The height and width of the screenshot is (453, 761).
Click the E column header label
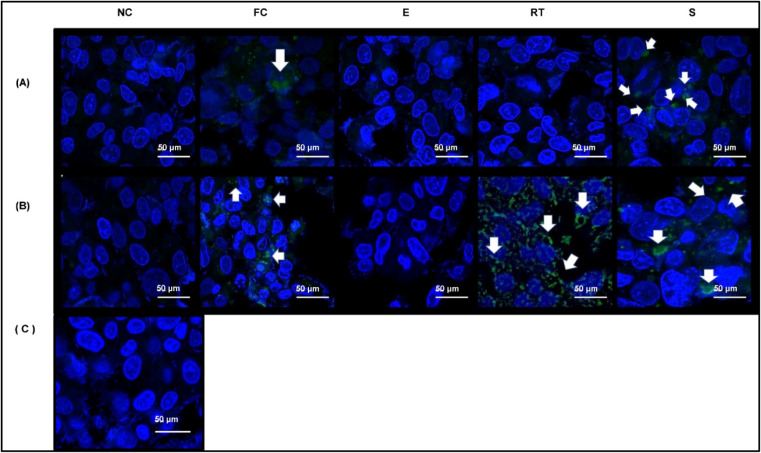(x=406, y=13)
